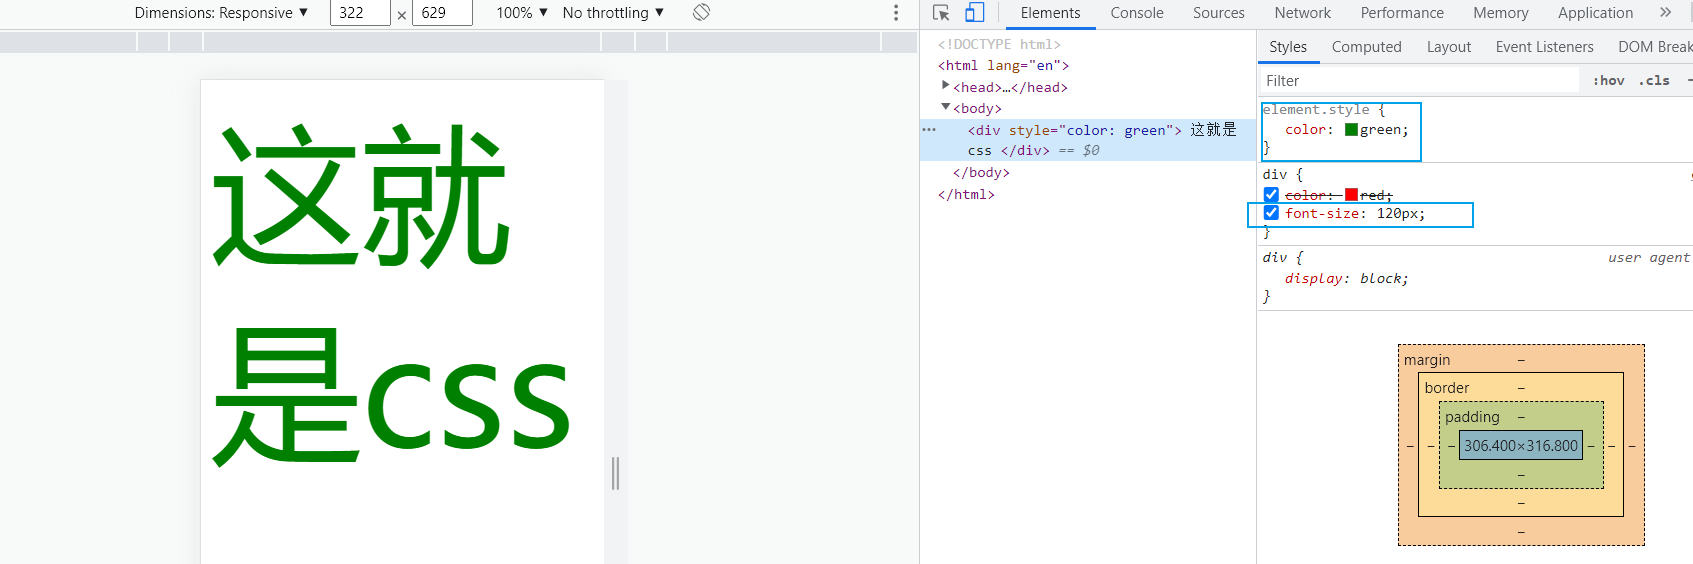Click the display: block user agent declaration

pos(1346,279)
